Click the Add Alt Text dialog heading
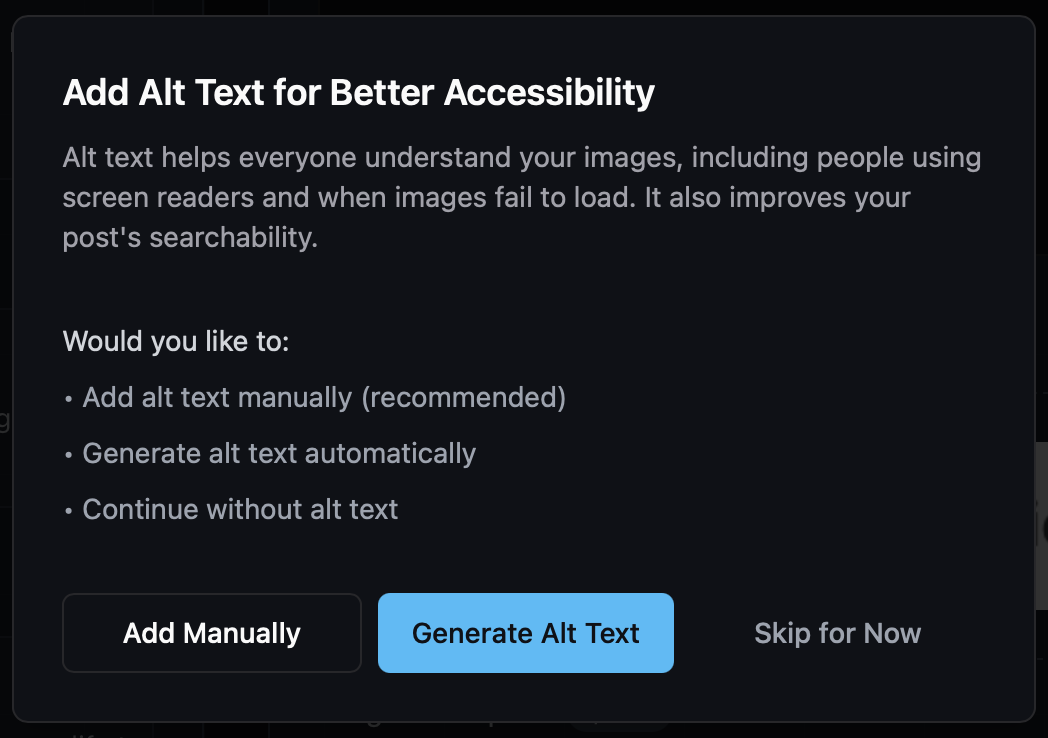The image size is (1048, 738). pos(358,92)
